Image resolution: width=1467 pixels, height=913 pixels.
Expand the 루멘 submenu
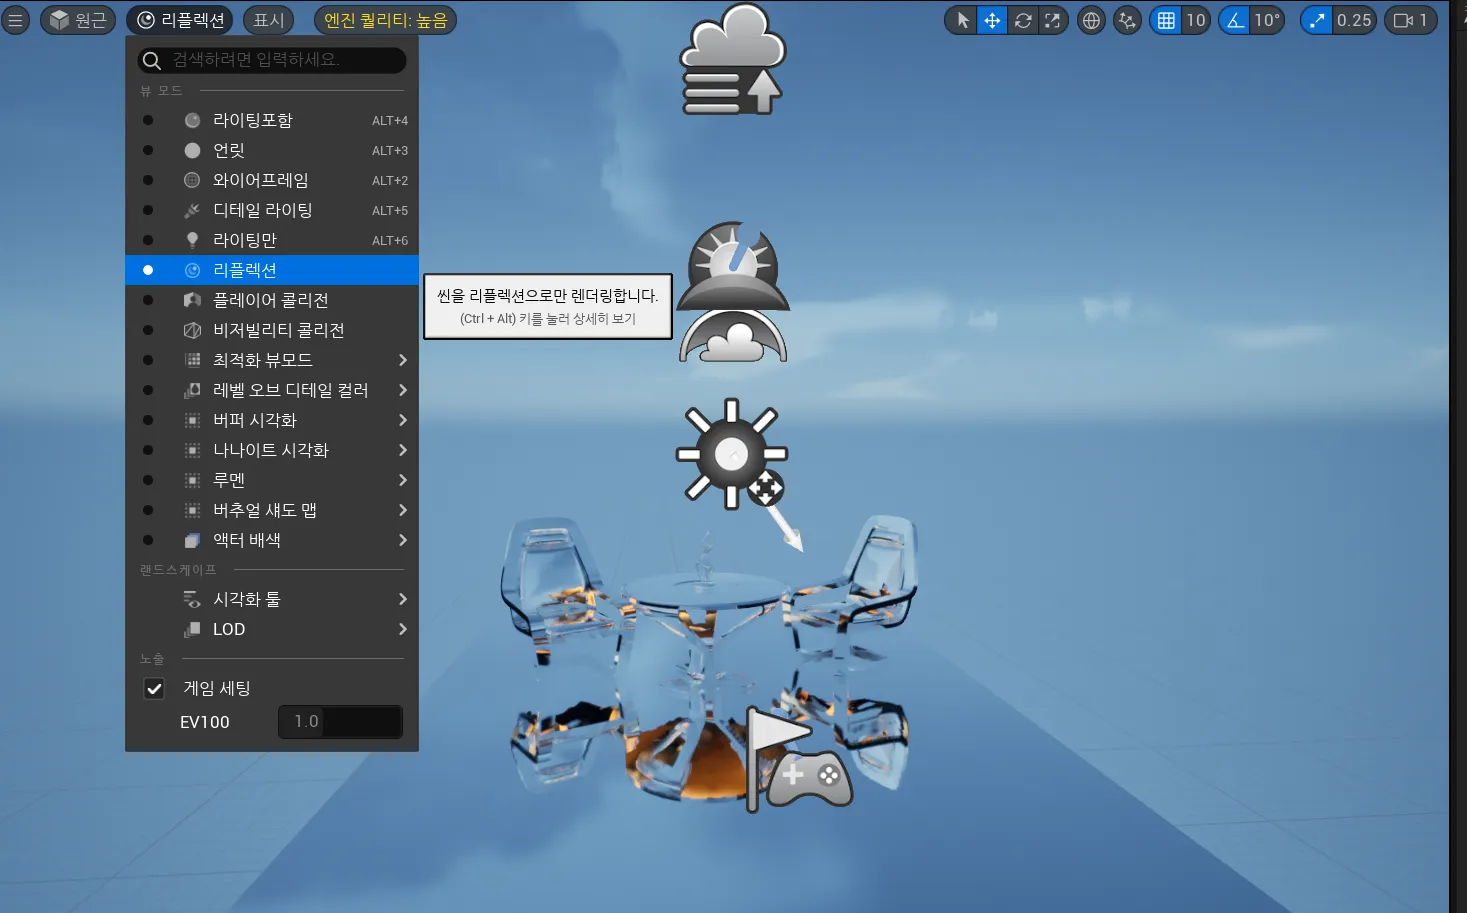point(272,480)
